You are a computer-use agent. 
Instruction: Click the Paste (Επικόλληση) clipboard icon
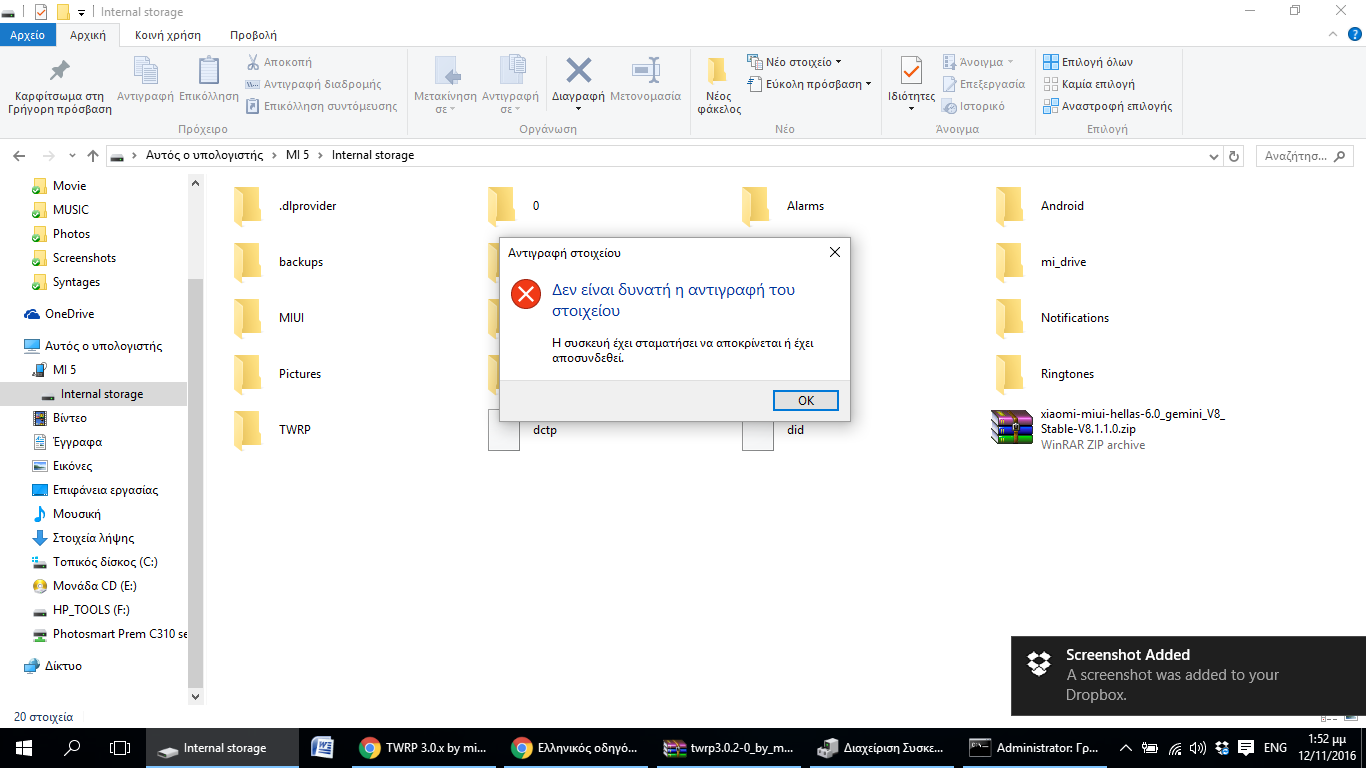click(x=208, y=71)
